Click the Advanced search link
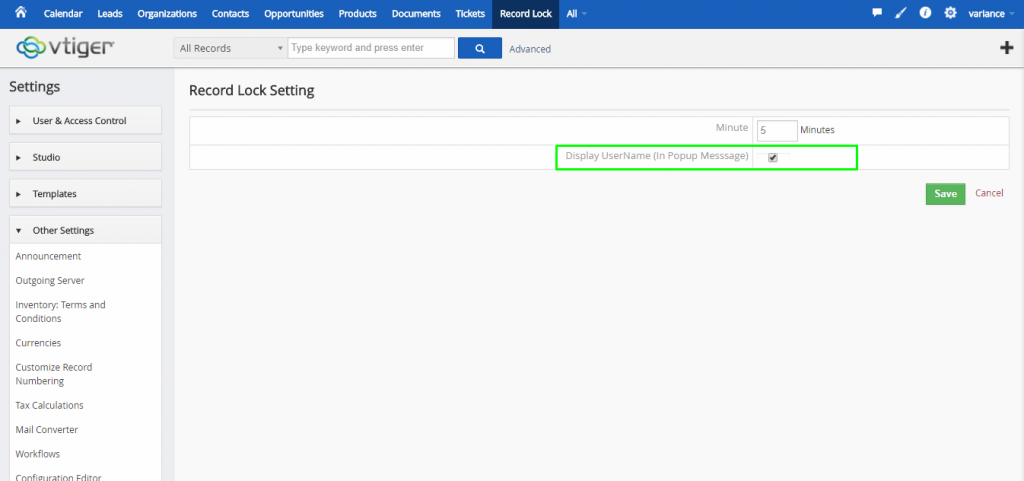This screenshot has width=1024, height=481. pos(530,49)
